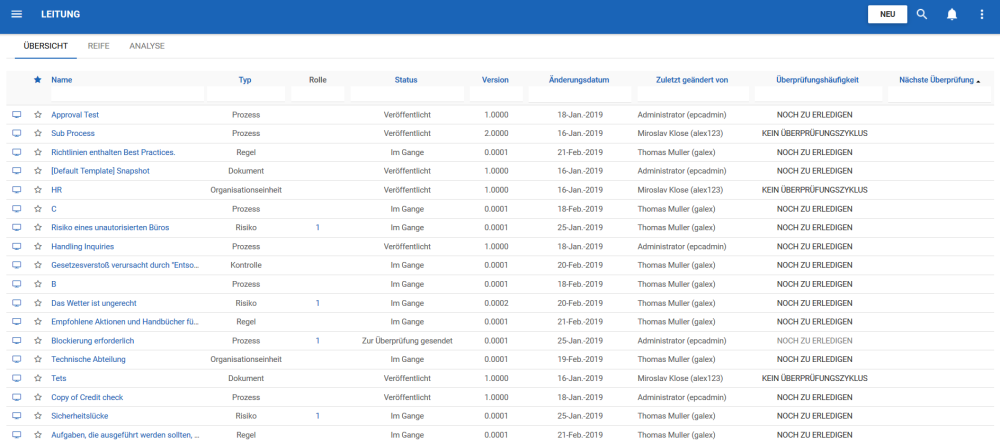
Task: Click the monitor icon for Handling Inquiries
Action: coord(17,246)
